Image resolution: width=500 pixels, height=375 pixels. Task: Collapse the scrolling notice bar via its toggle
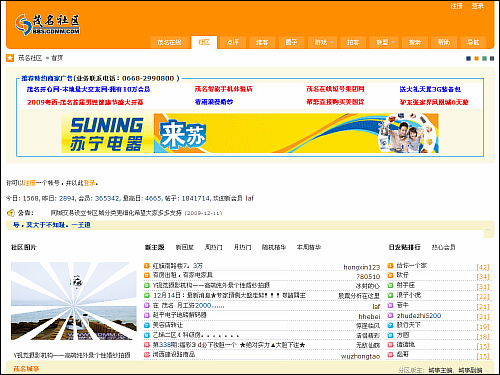[488, 230]
